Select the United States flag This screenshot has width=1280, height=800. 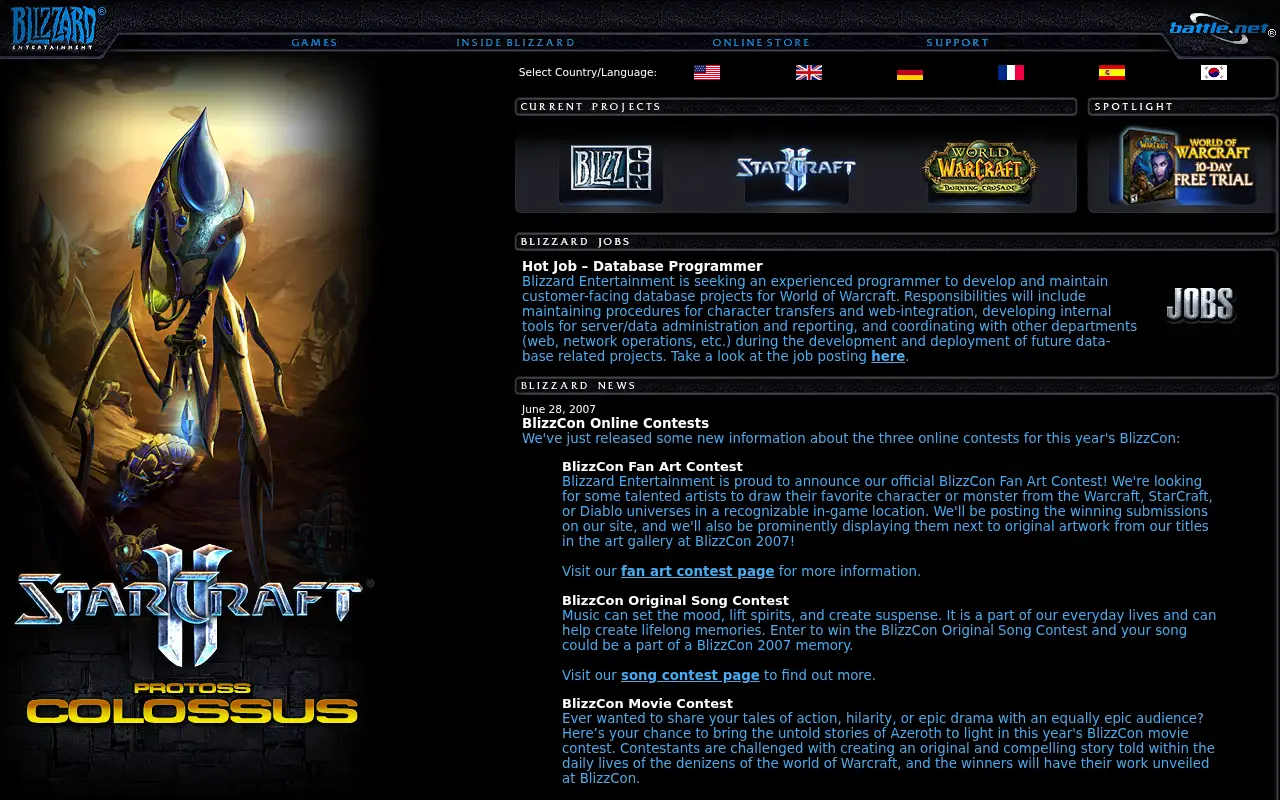(707, 72)
